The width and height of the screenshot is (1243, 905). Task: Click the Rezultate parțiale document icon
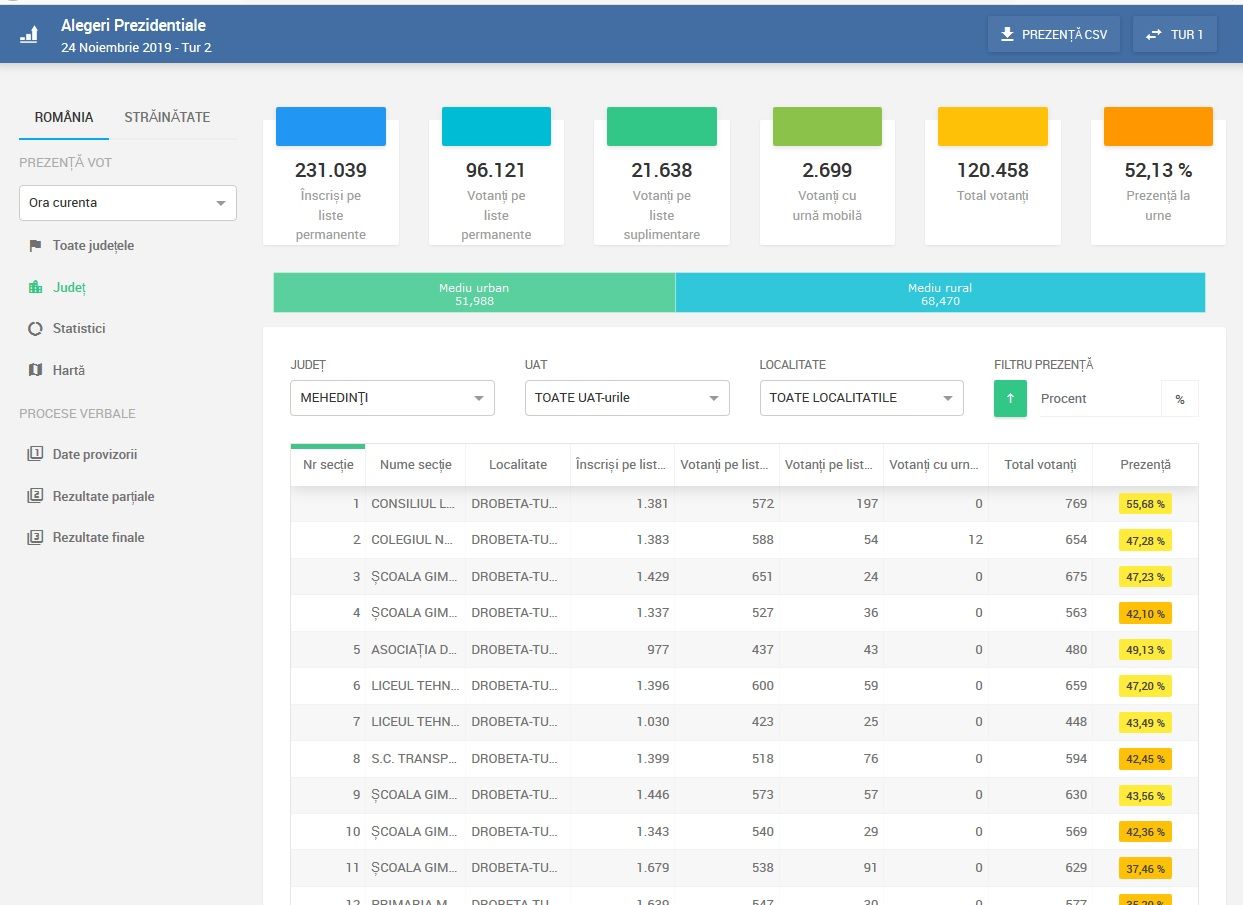click(35, 496)
